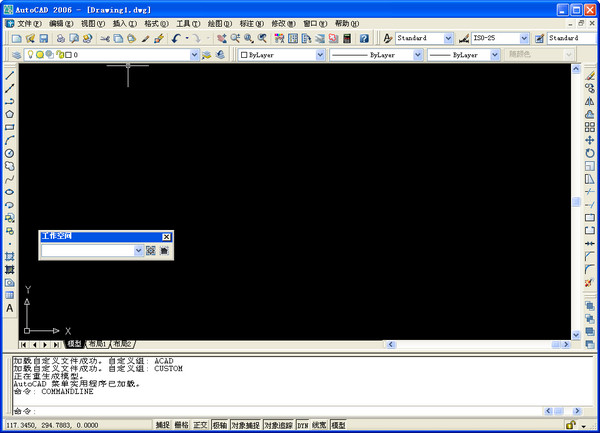Select the Revision Cloud tool
The width and height of the screenshot is (600, 433).
[x=10, y=166]
